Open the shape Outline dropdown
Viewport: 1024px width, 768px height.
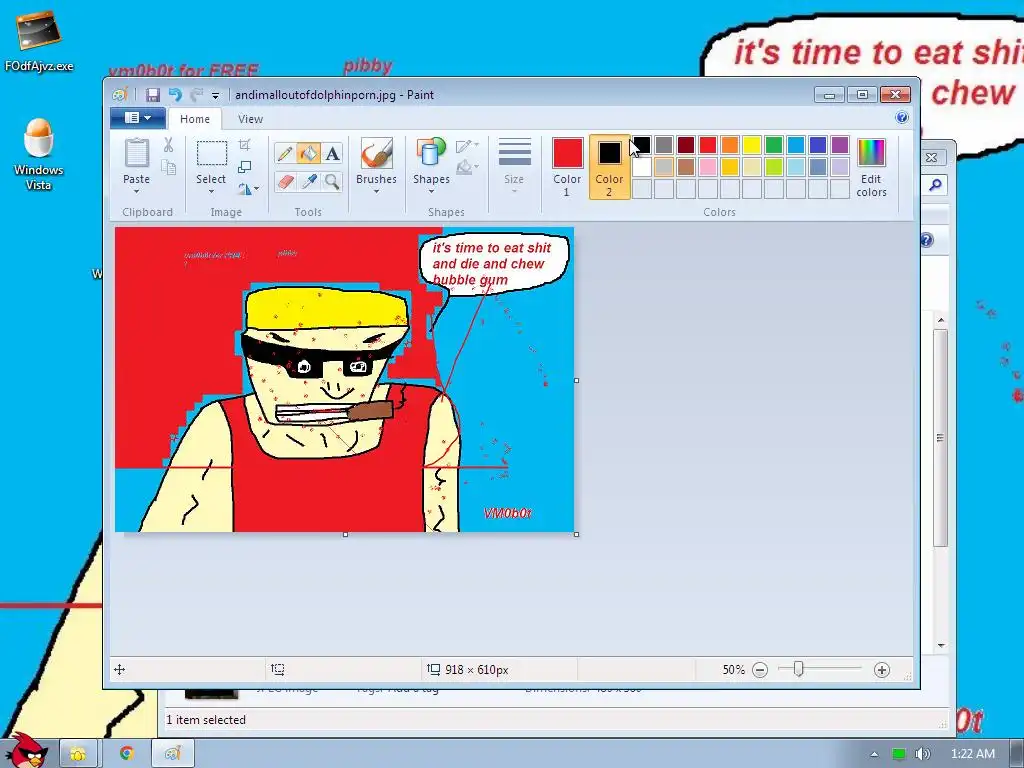(467, 146)
